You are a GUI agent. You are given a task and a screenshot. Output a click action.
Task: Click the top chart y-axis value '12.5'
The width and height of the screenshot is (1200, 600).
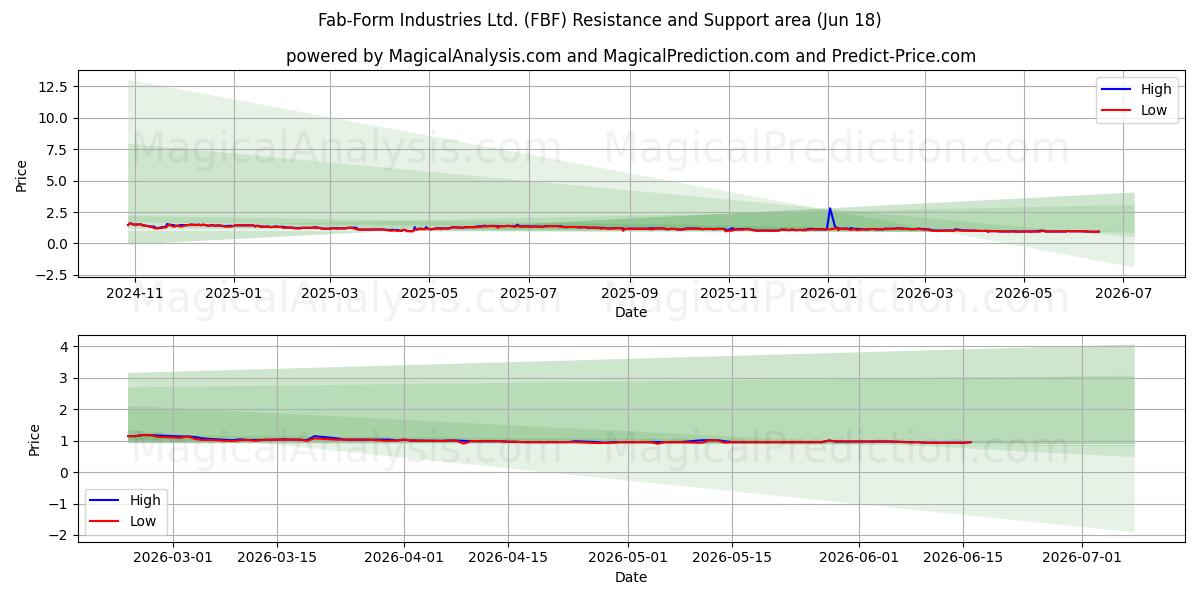point(53,87)
